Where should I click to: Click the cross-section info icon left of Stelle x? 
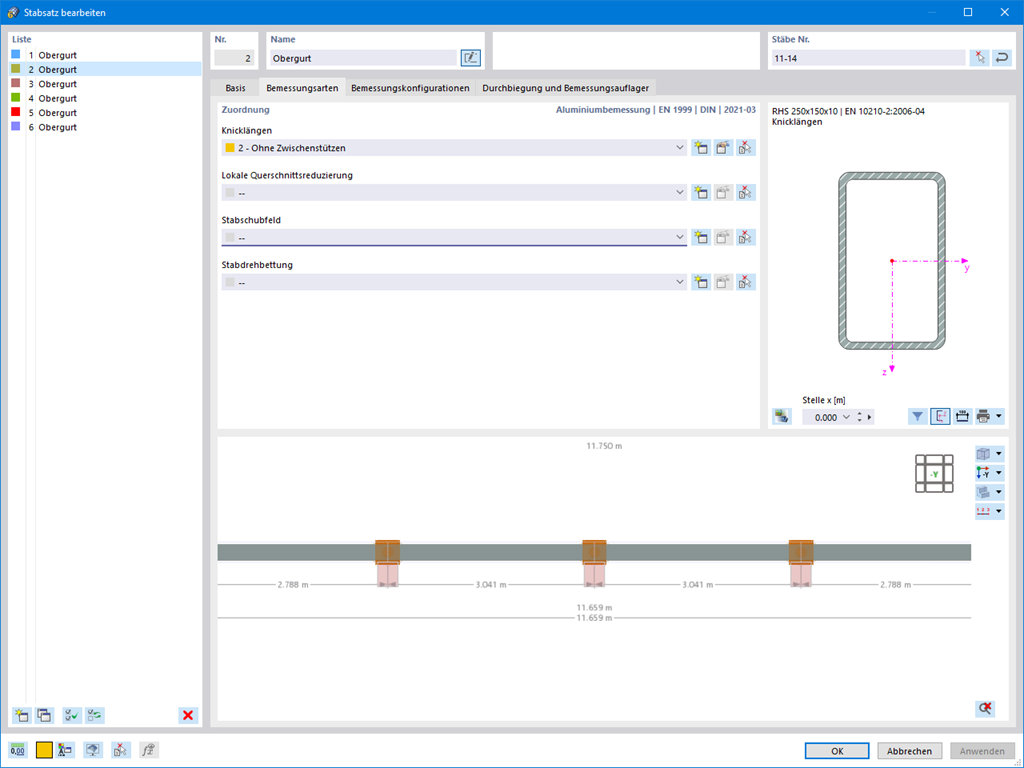(x=782, y=417)
